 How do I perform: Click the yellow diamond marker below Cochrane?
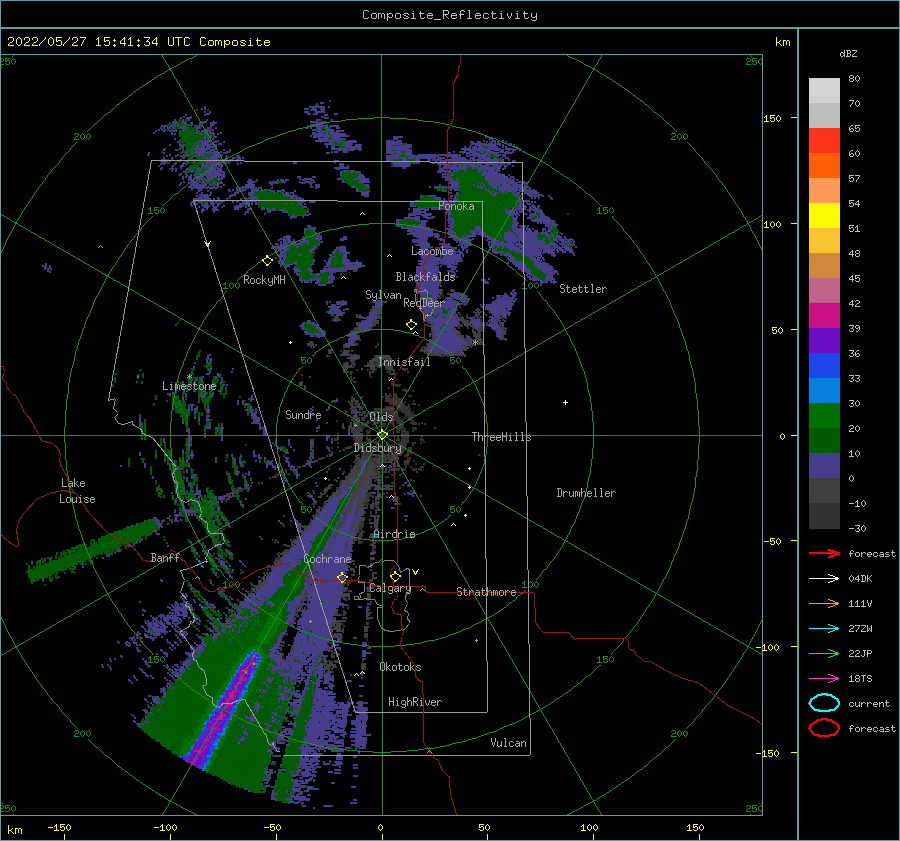click(x=342, y=577)
